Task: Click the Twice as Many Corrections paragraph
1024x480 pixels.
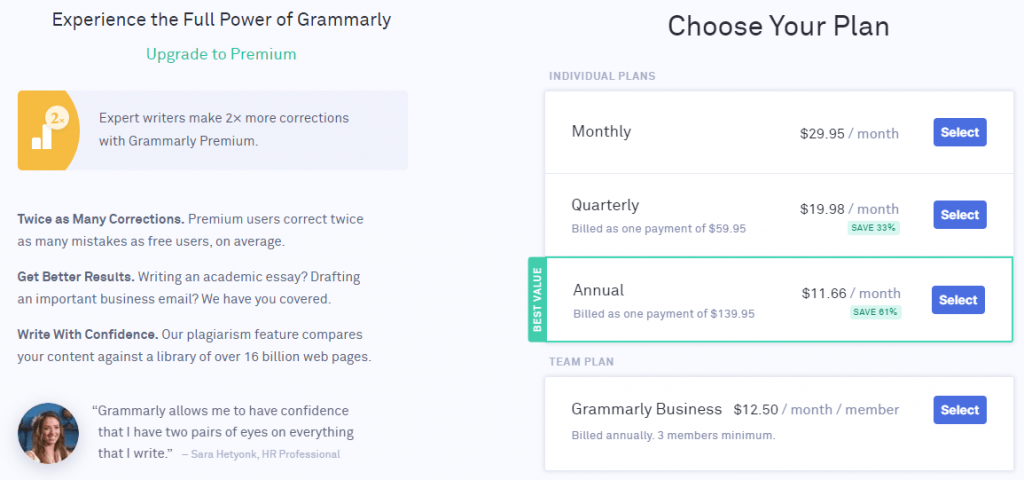Action: [x=190, y=230]
